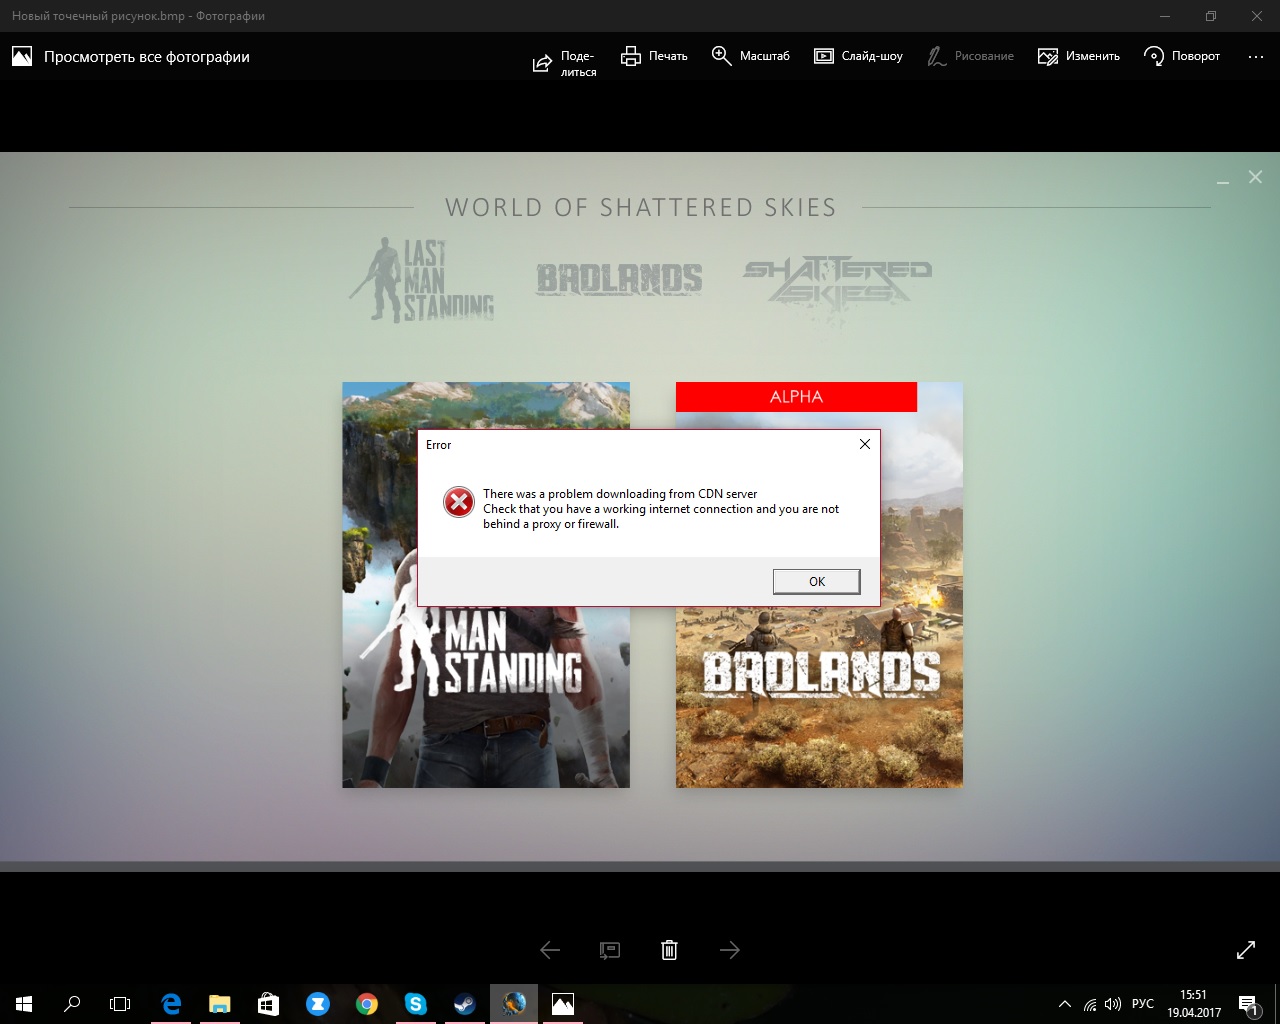Click the Badlands logo in the top row
The height and width of the screenshot is (1024, 1280).
619,279
